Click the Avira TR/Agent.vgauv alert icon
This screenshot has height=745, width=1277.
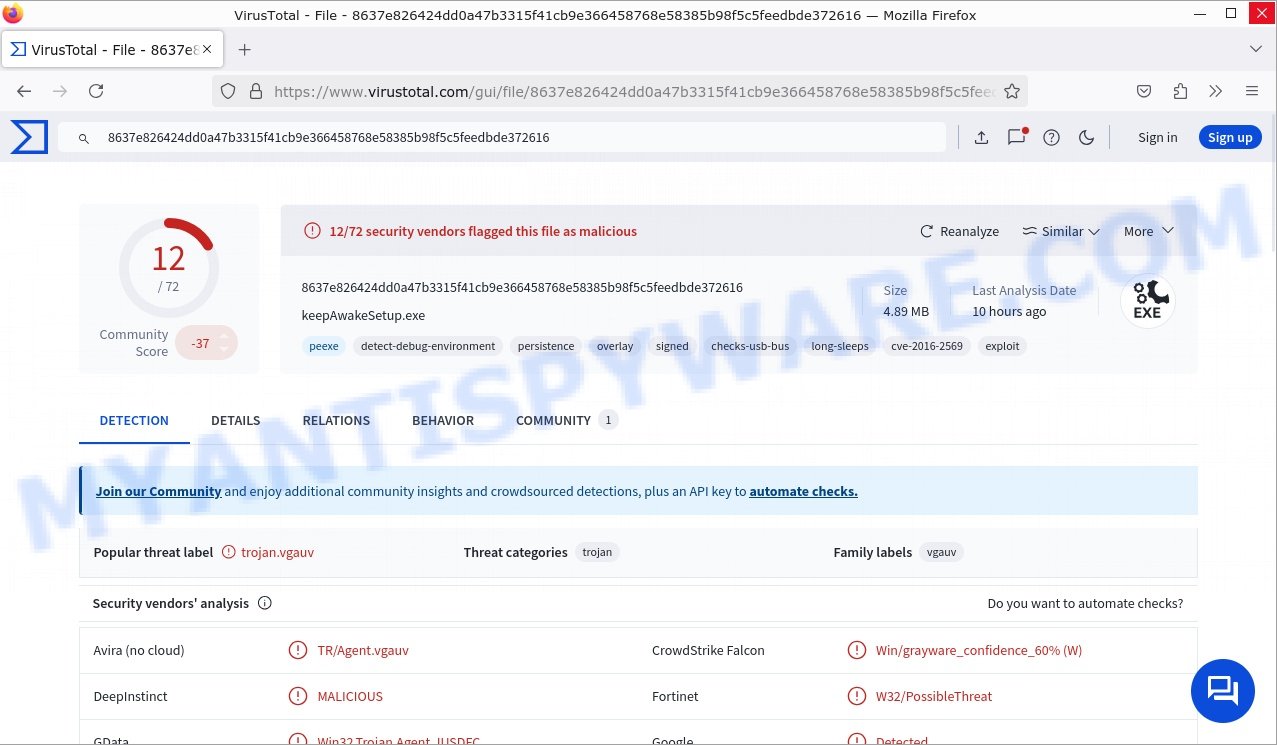(x=297, y=650)
